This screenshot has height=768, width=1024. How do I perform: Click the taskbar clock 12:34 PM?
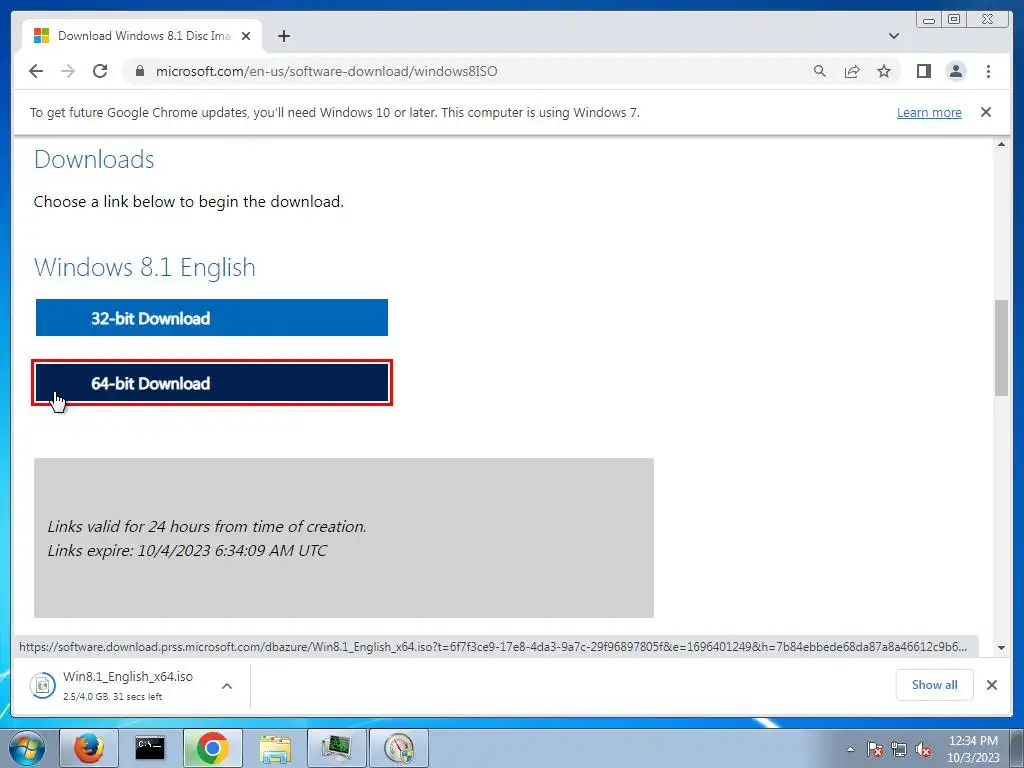[x=973, y=749]
